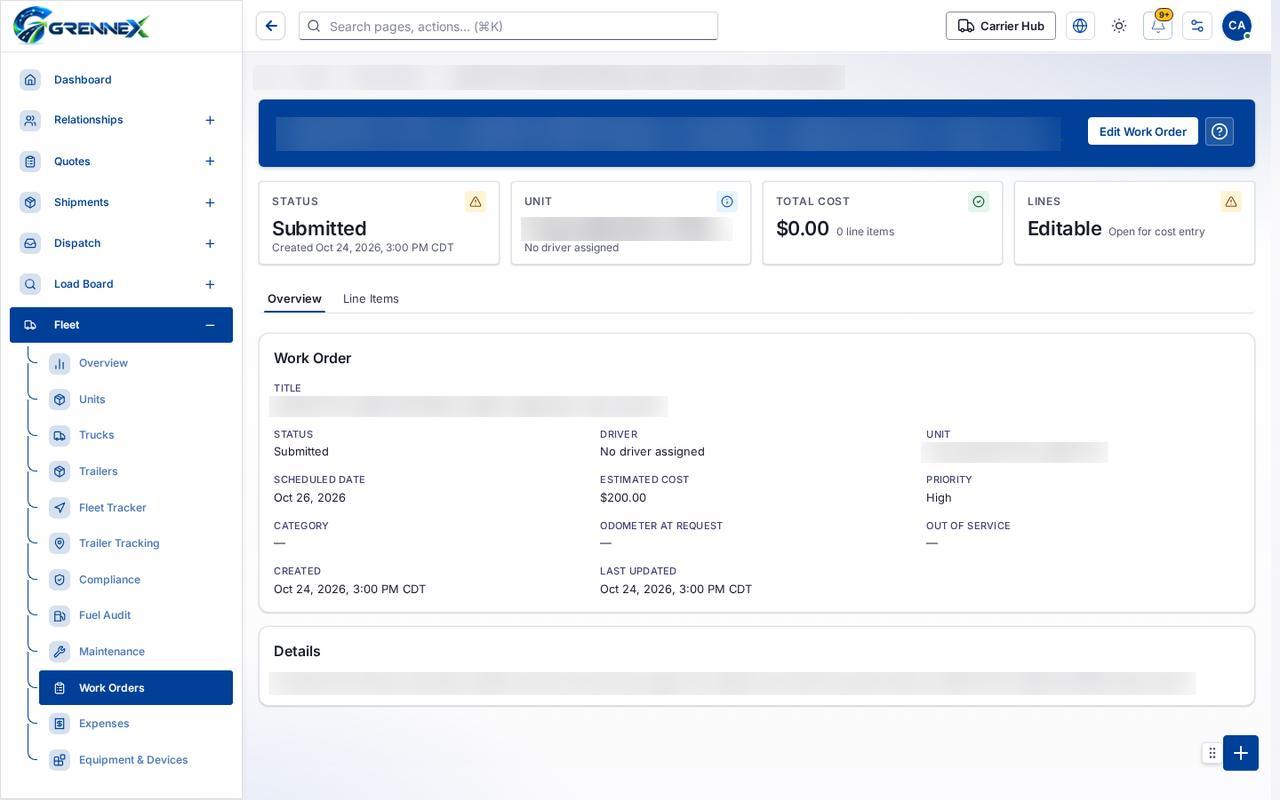Viewport: 1280px width, 800px height.
Task: Open the CA user avatar menu
Action: pyautogui.click(x=1237, y=26)
